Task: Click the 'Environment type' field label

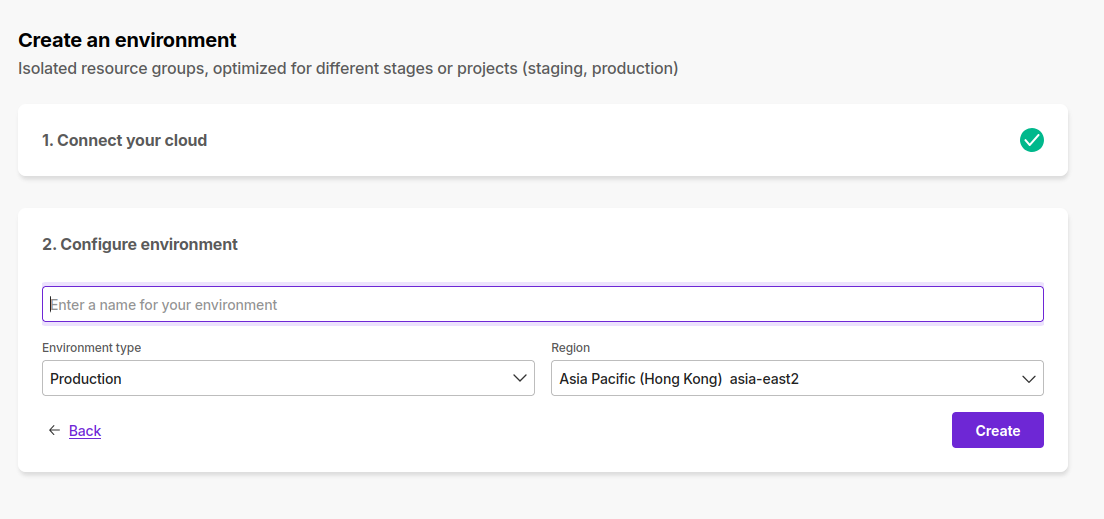Action: [92, 348]
